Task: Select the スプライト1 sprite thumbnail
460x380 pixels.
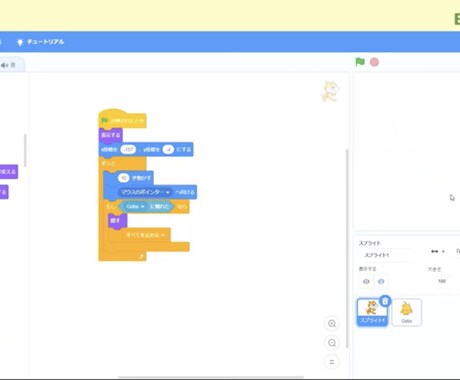Action: point(372,312)
